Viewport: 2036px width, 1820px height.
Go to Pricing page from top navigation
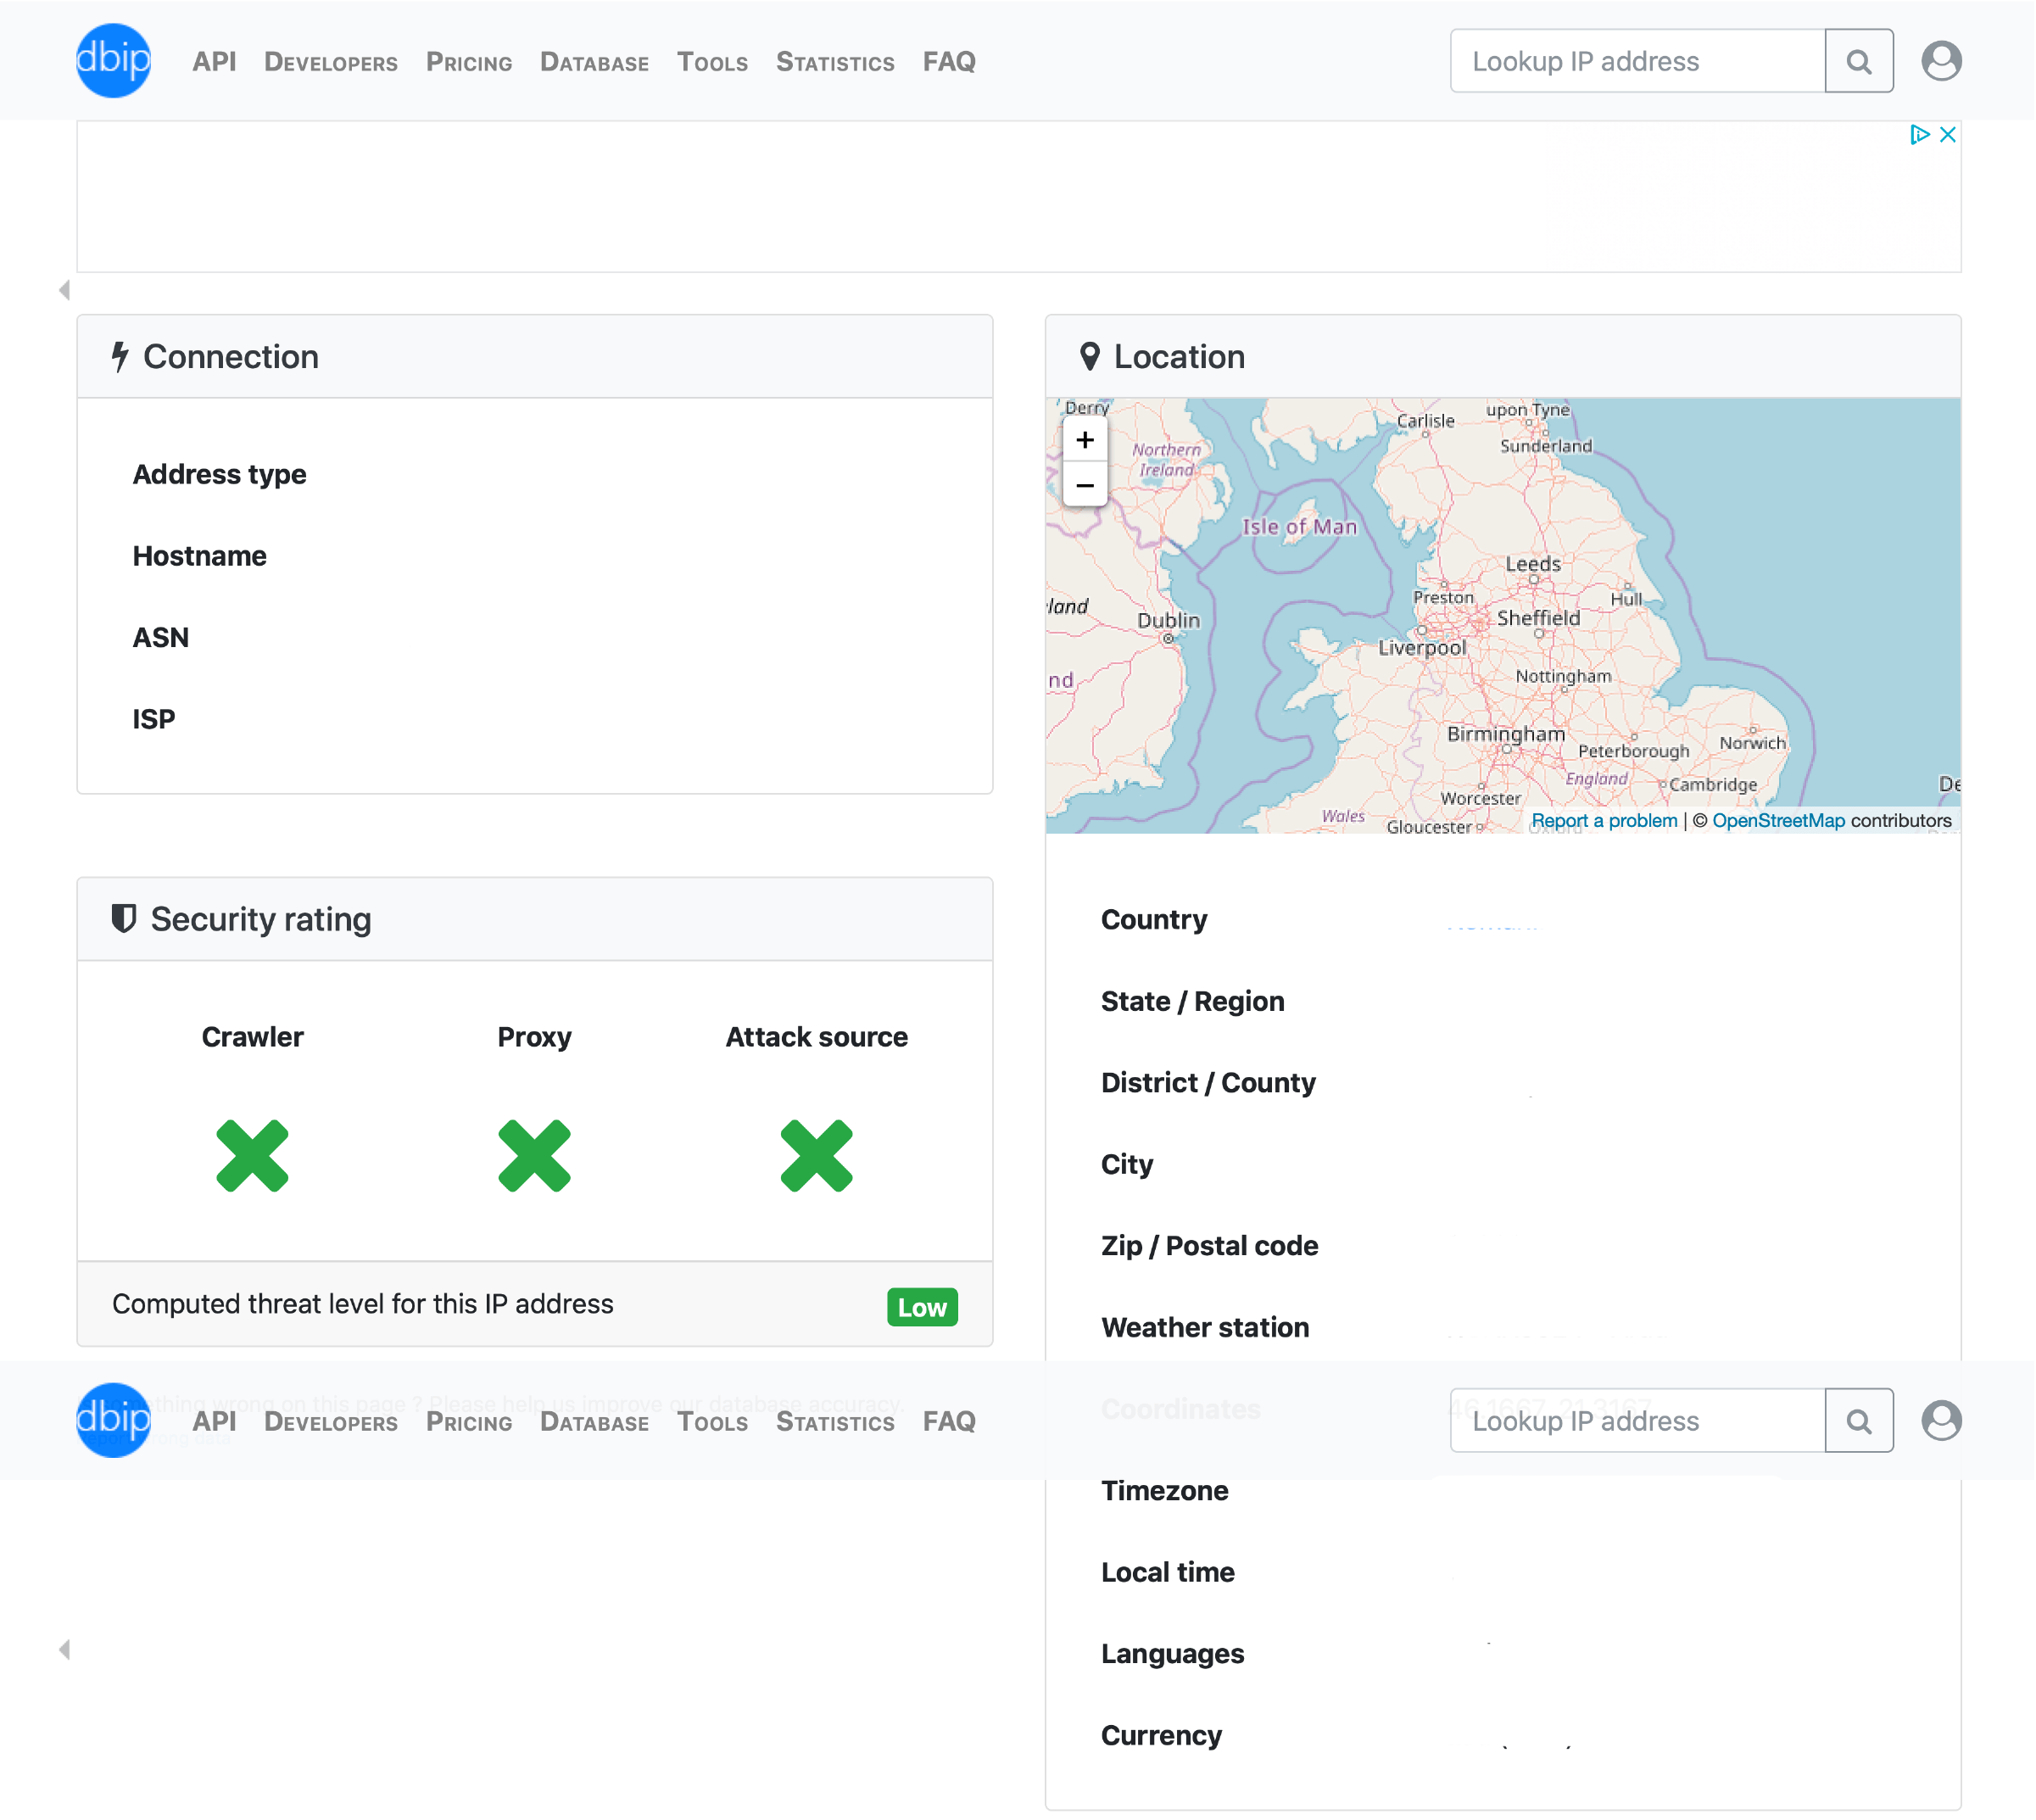[469, 62]
